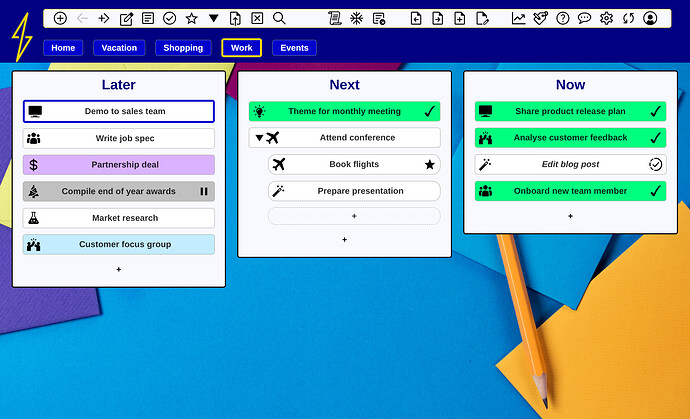Toggle the Edit blog post completion circle
The width and height of the screenshot is (690, 419).
click(655, 164)
